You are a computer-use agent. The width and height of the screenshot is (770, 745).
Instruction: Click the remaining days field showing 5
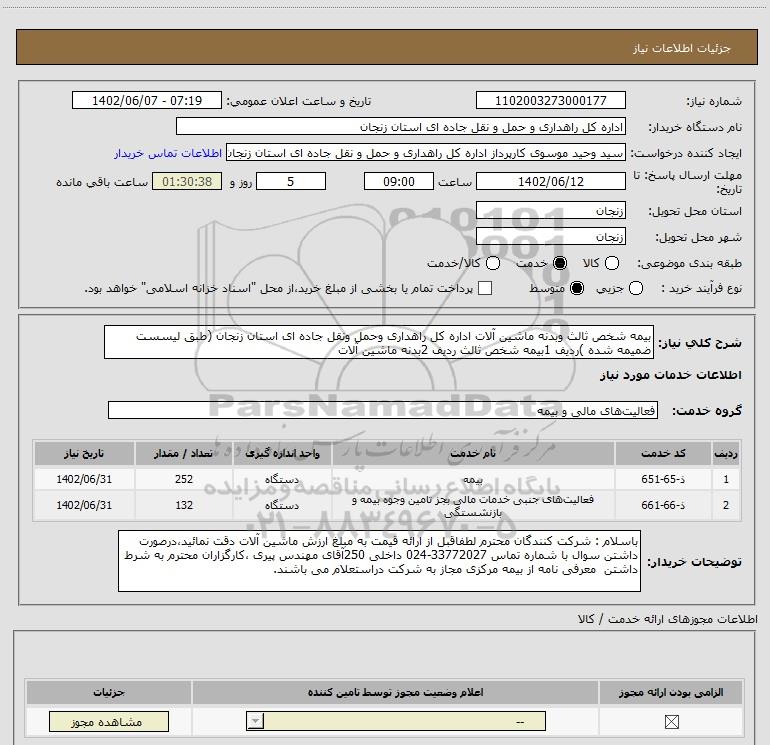(x=291, y=181)
